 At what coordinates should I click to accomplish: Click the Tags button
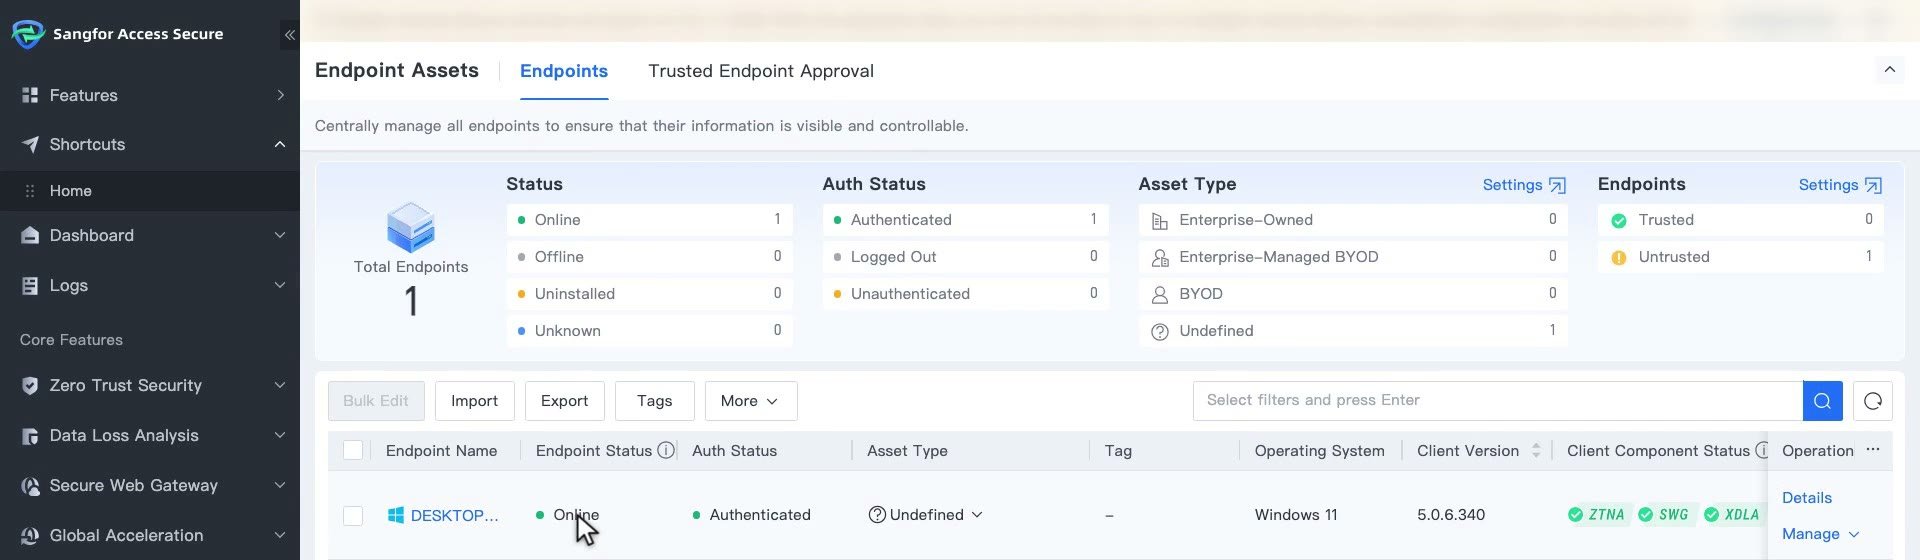click(654, 401)
